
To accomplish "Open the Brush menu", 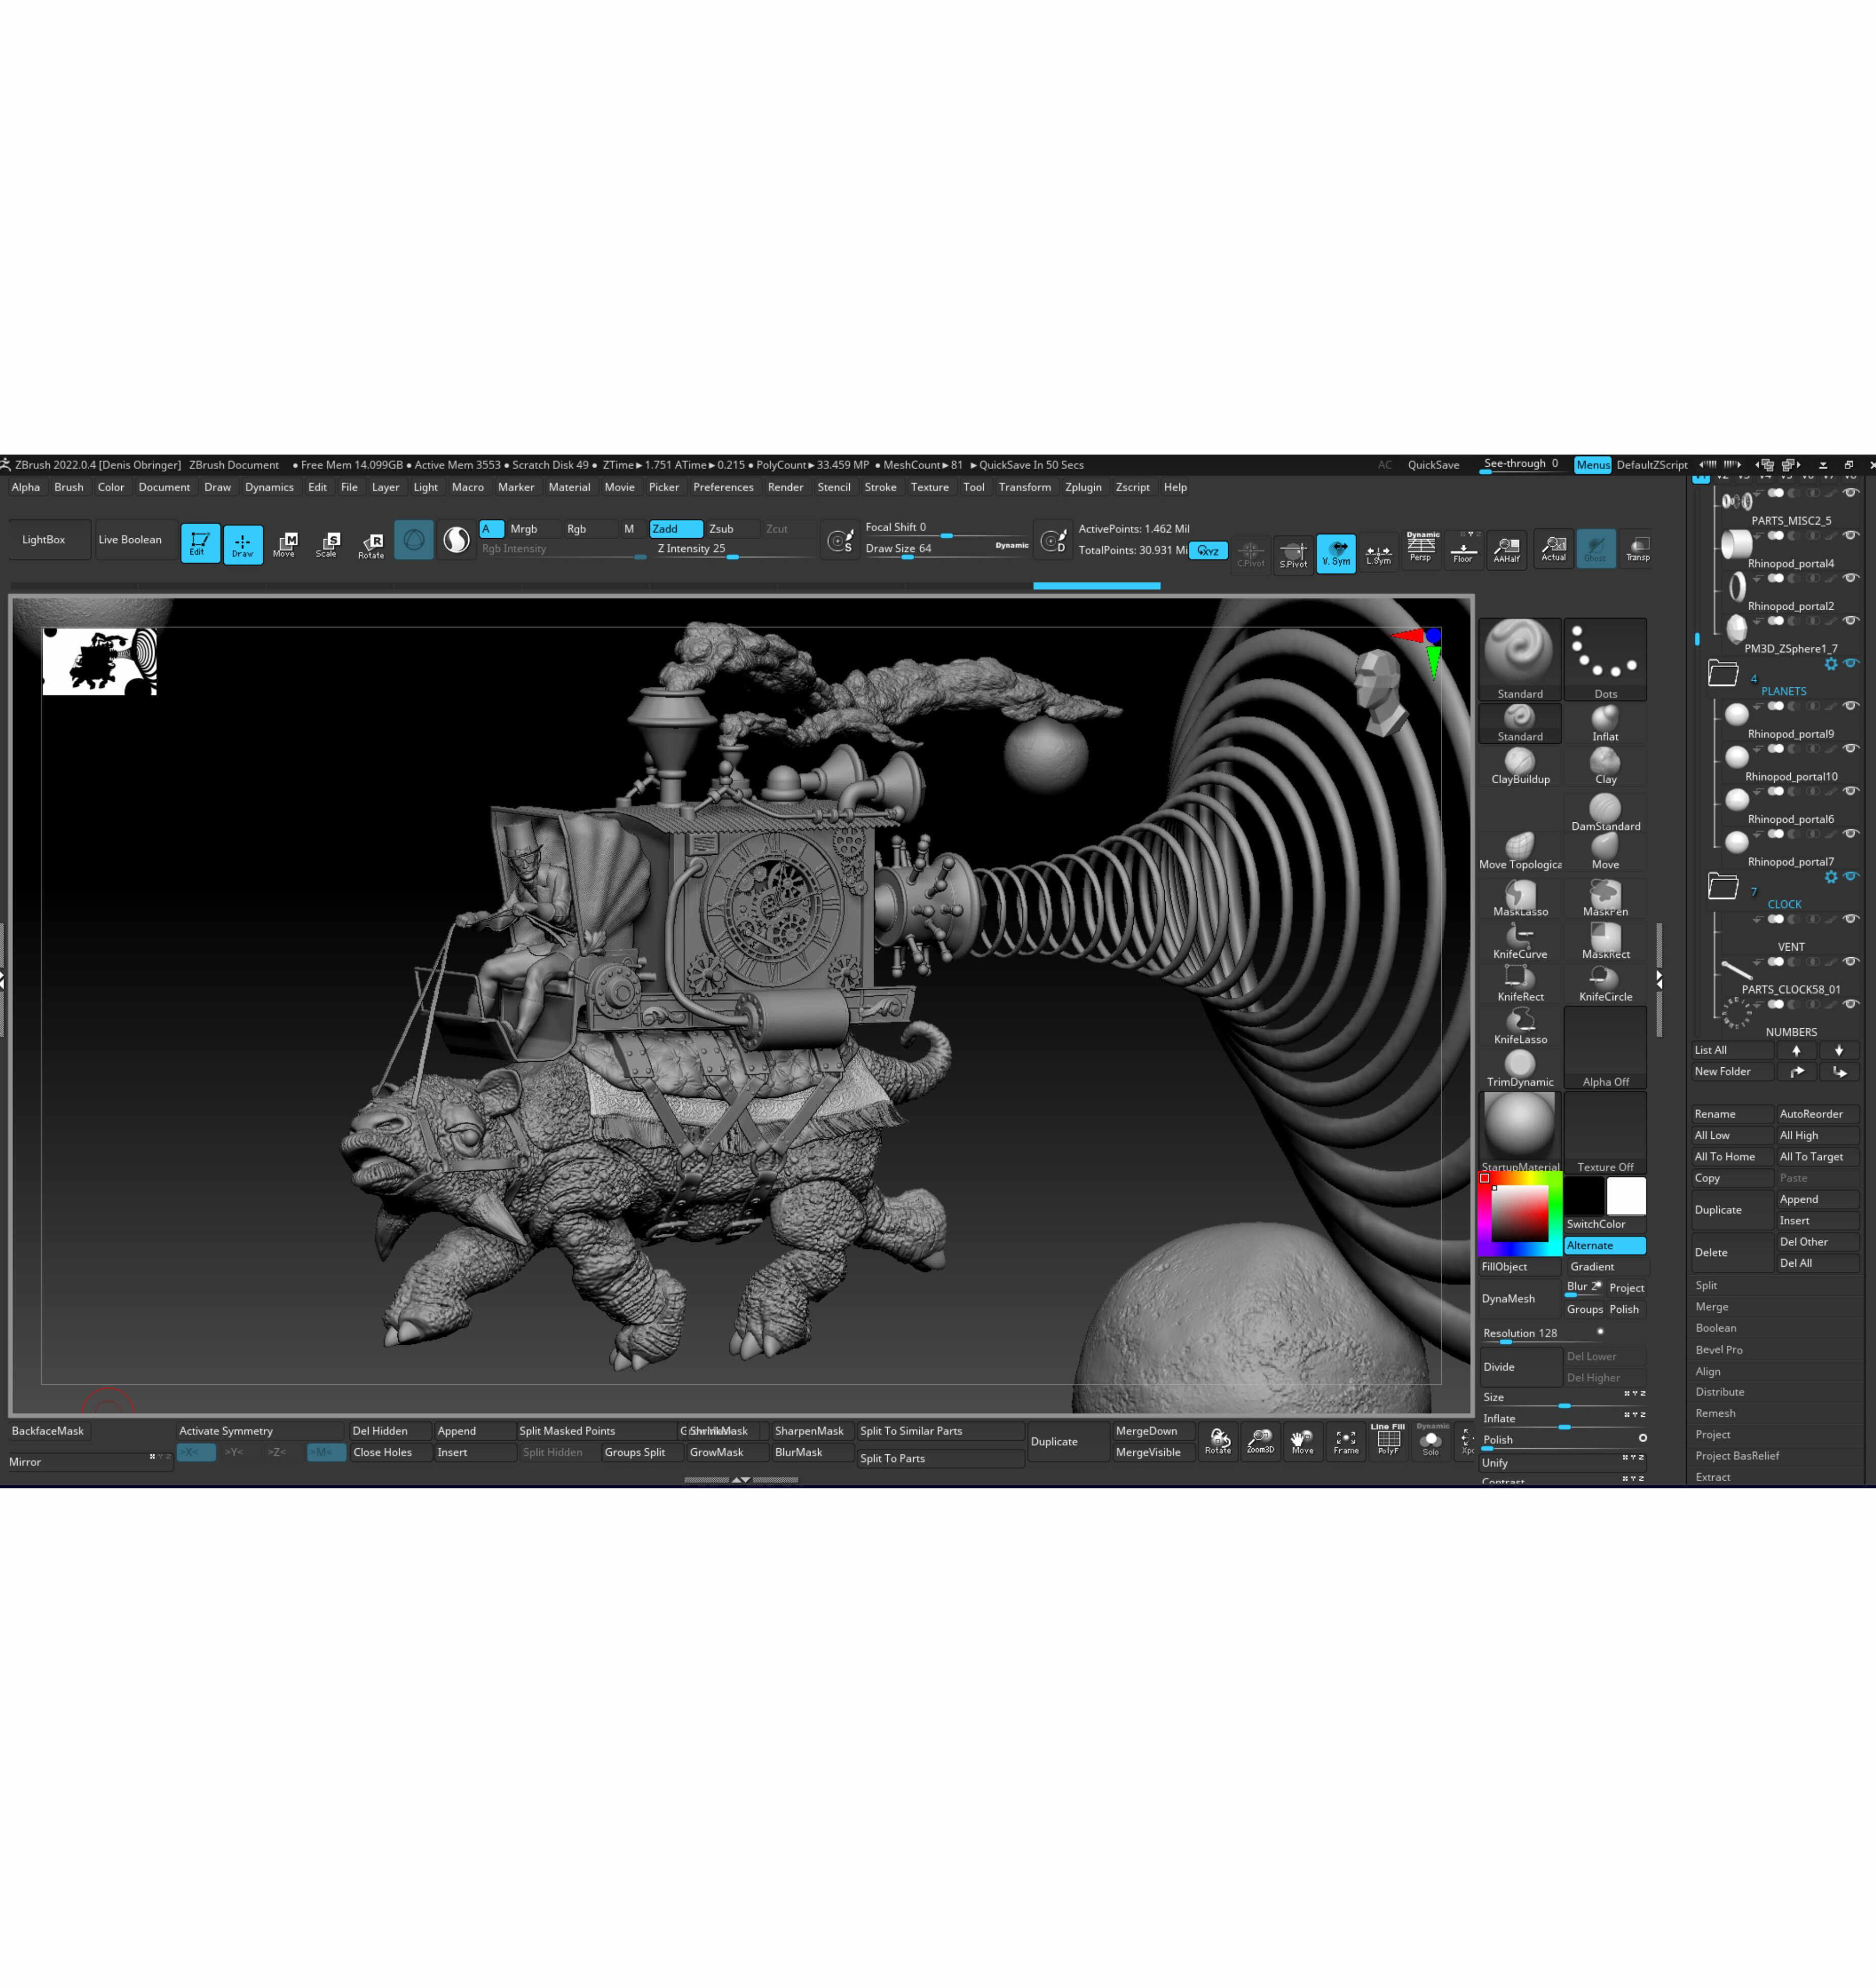I will (x=69, y=487).
